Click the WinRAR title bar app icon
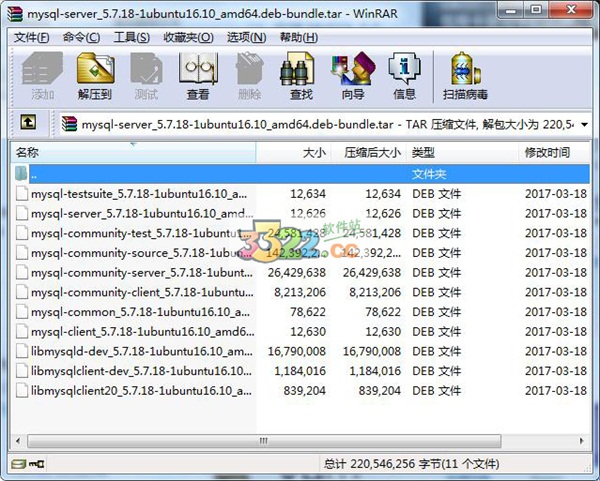 pyautogui.click(x=15, y=14)
